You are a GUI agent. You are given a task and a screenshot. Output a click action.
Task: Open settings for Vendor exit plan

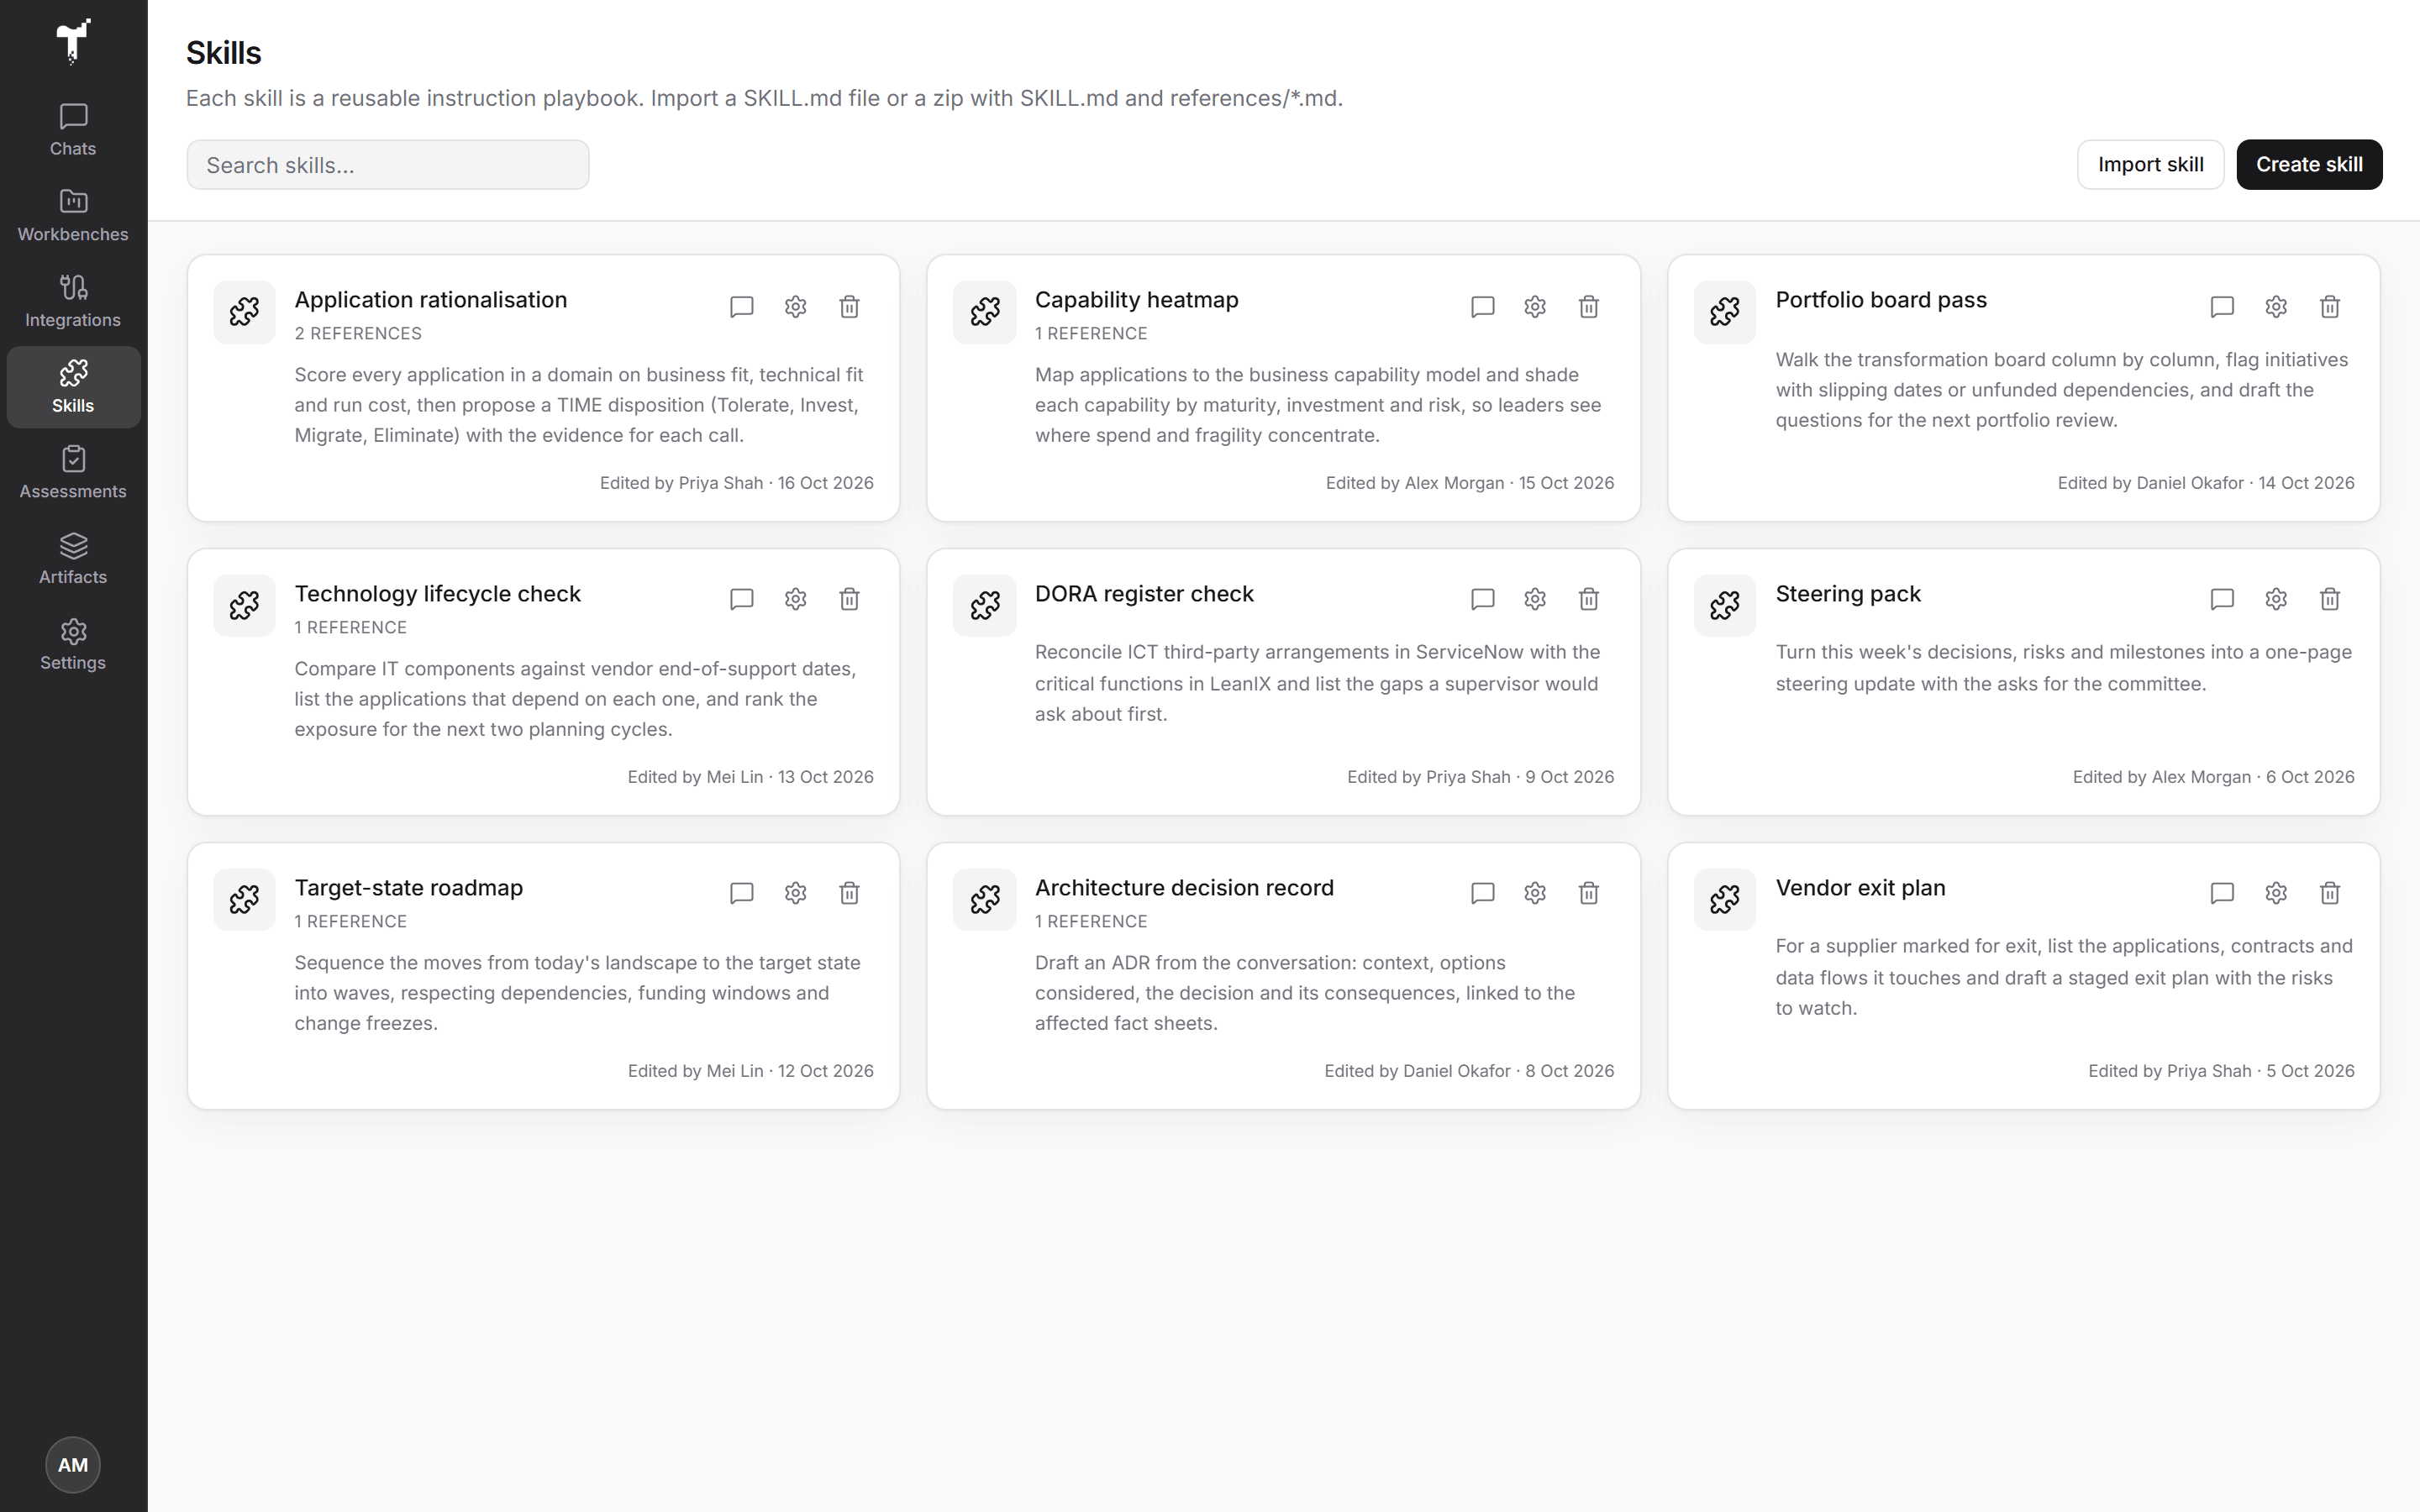tap(2276, 893)
